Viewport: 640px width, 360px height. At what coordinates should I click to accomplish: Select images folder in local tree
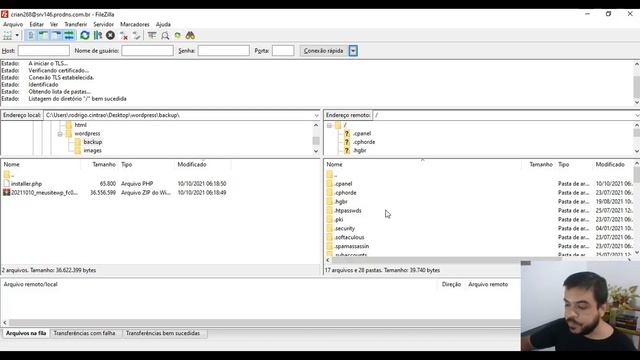pos(92,151)
